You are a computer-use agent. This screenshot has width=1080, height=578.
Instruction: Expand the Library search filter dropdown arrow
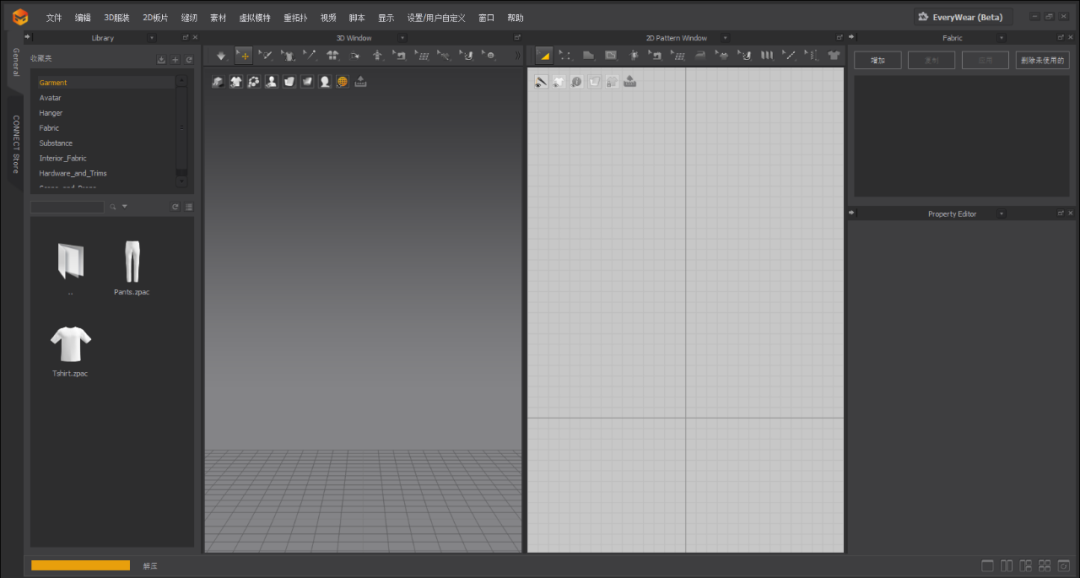(124, 207)
